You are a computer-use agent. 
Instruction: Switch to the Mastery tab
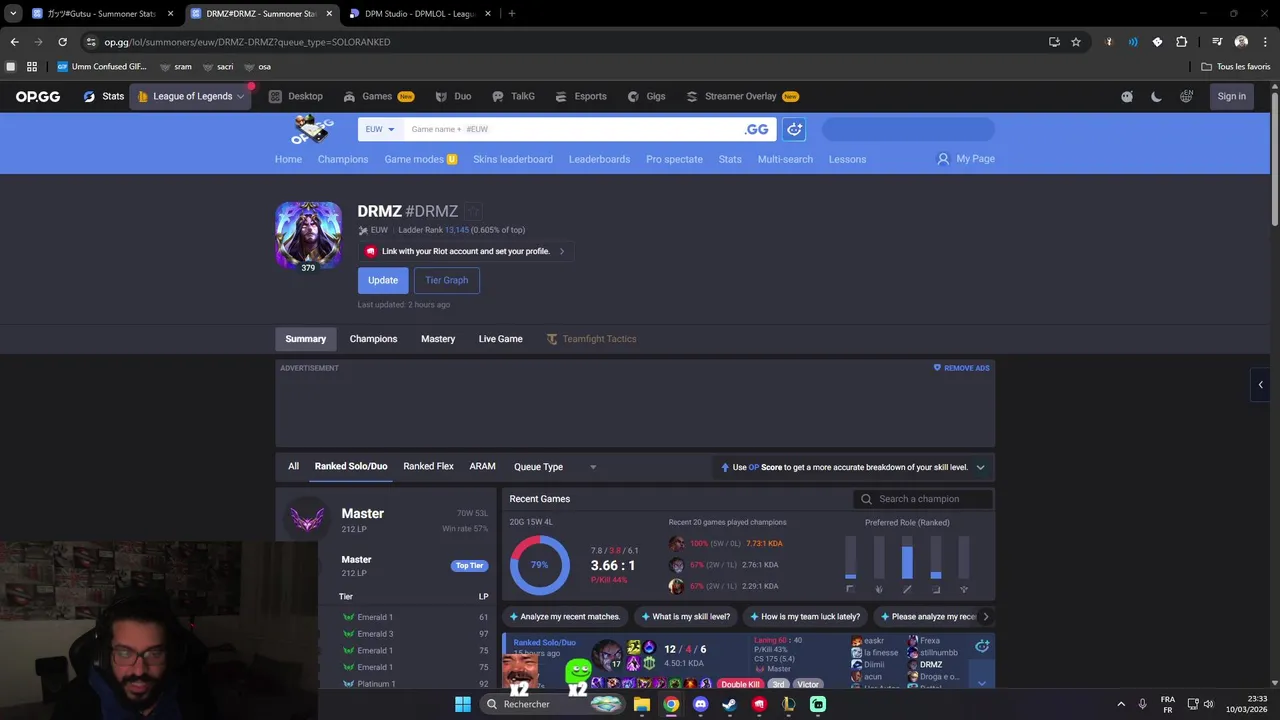[438, 339]
